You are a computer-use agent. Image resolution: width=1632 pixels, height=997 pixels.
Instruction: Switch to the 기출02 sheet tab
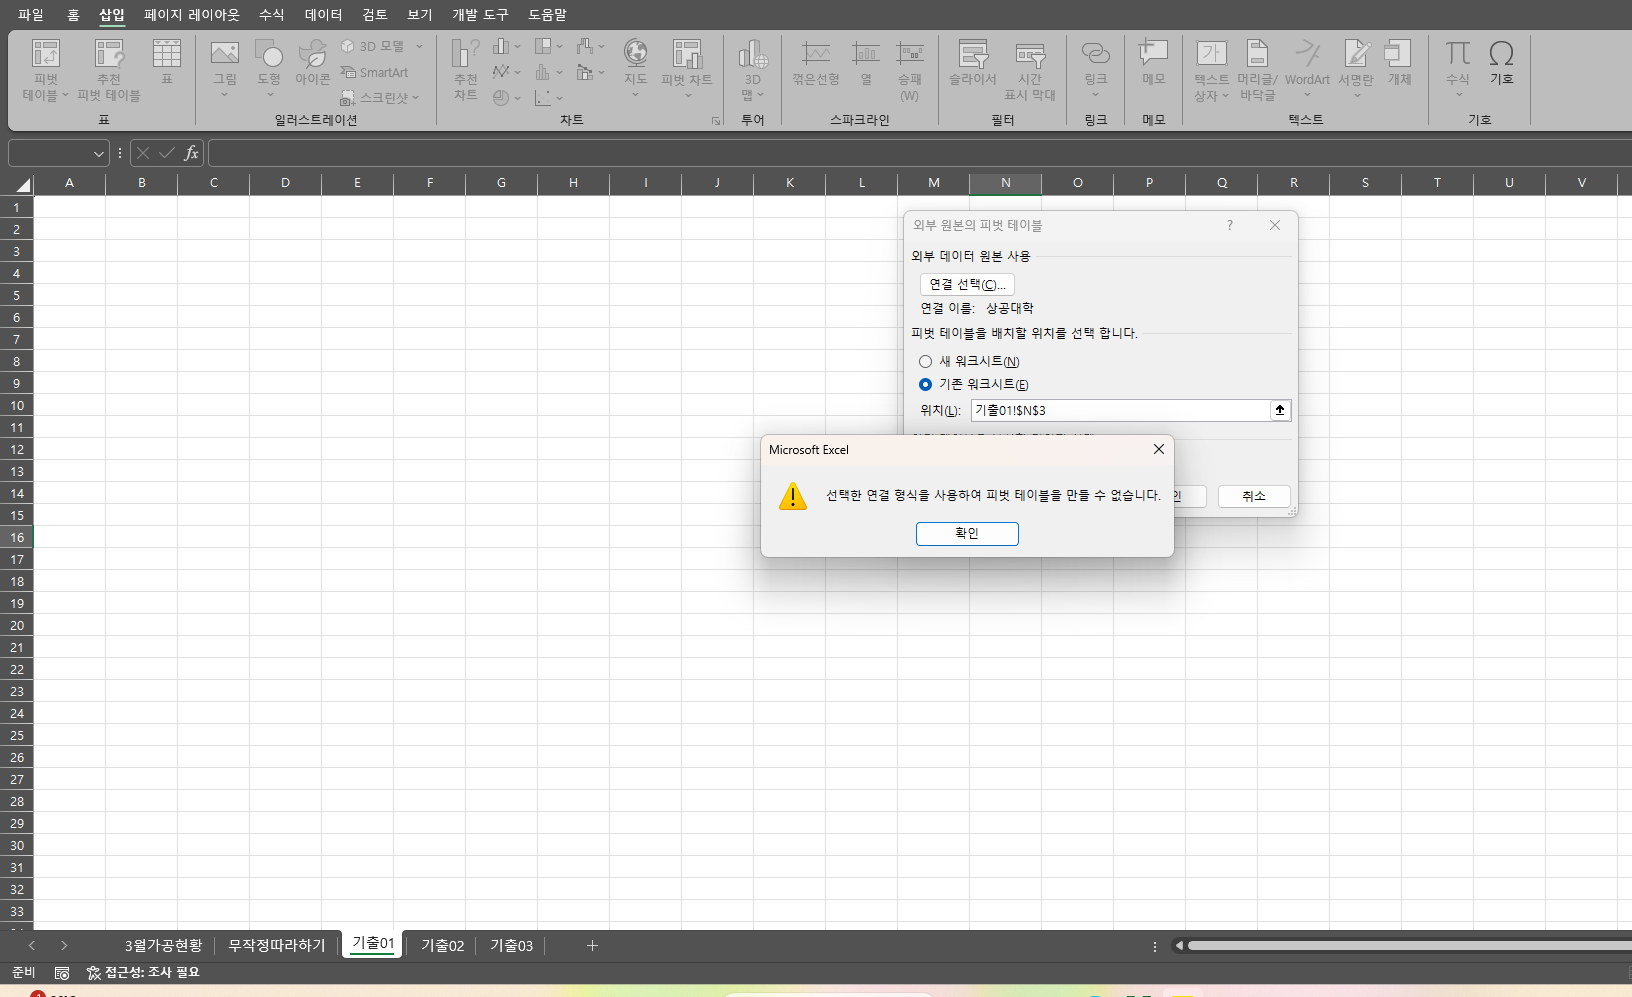tap(442, 946)
